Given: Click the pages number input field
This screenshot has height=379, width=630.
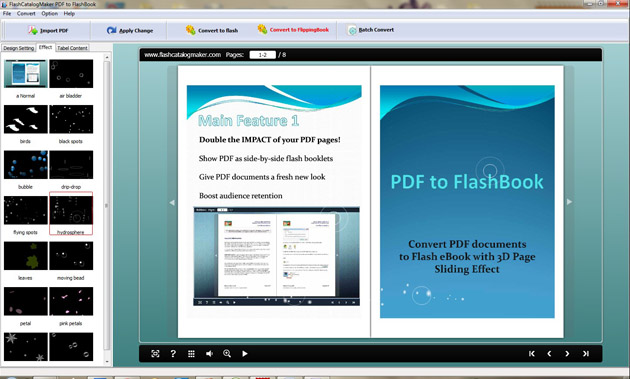Looking at the screenshot, I should [x=262, y=55].
